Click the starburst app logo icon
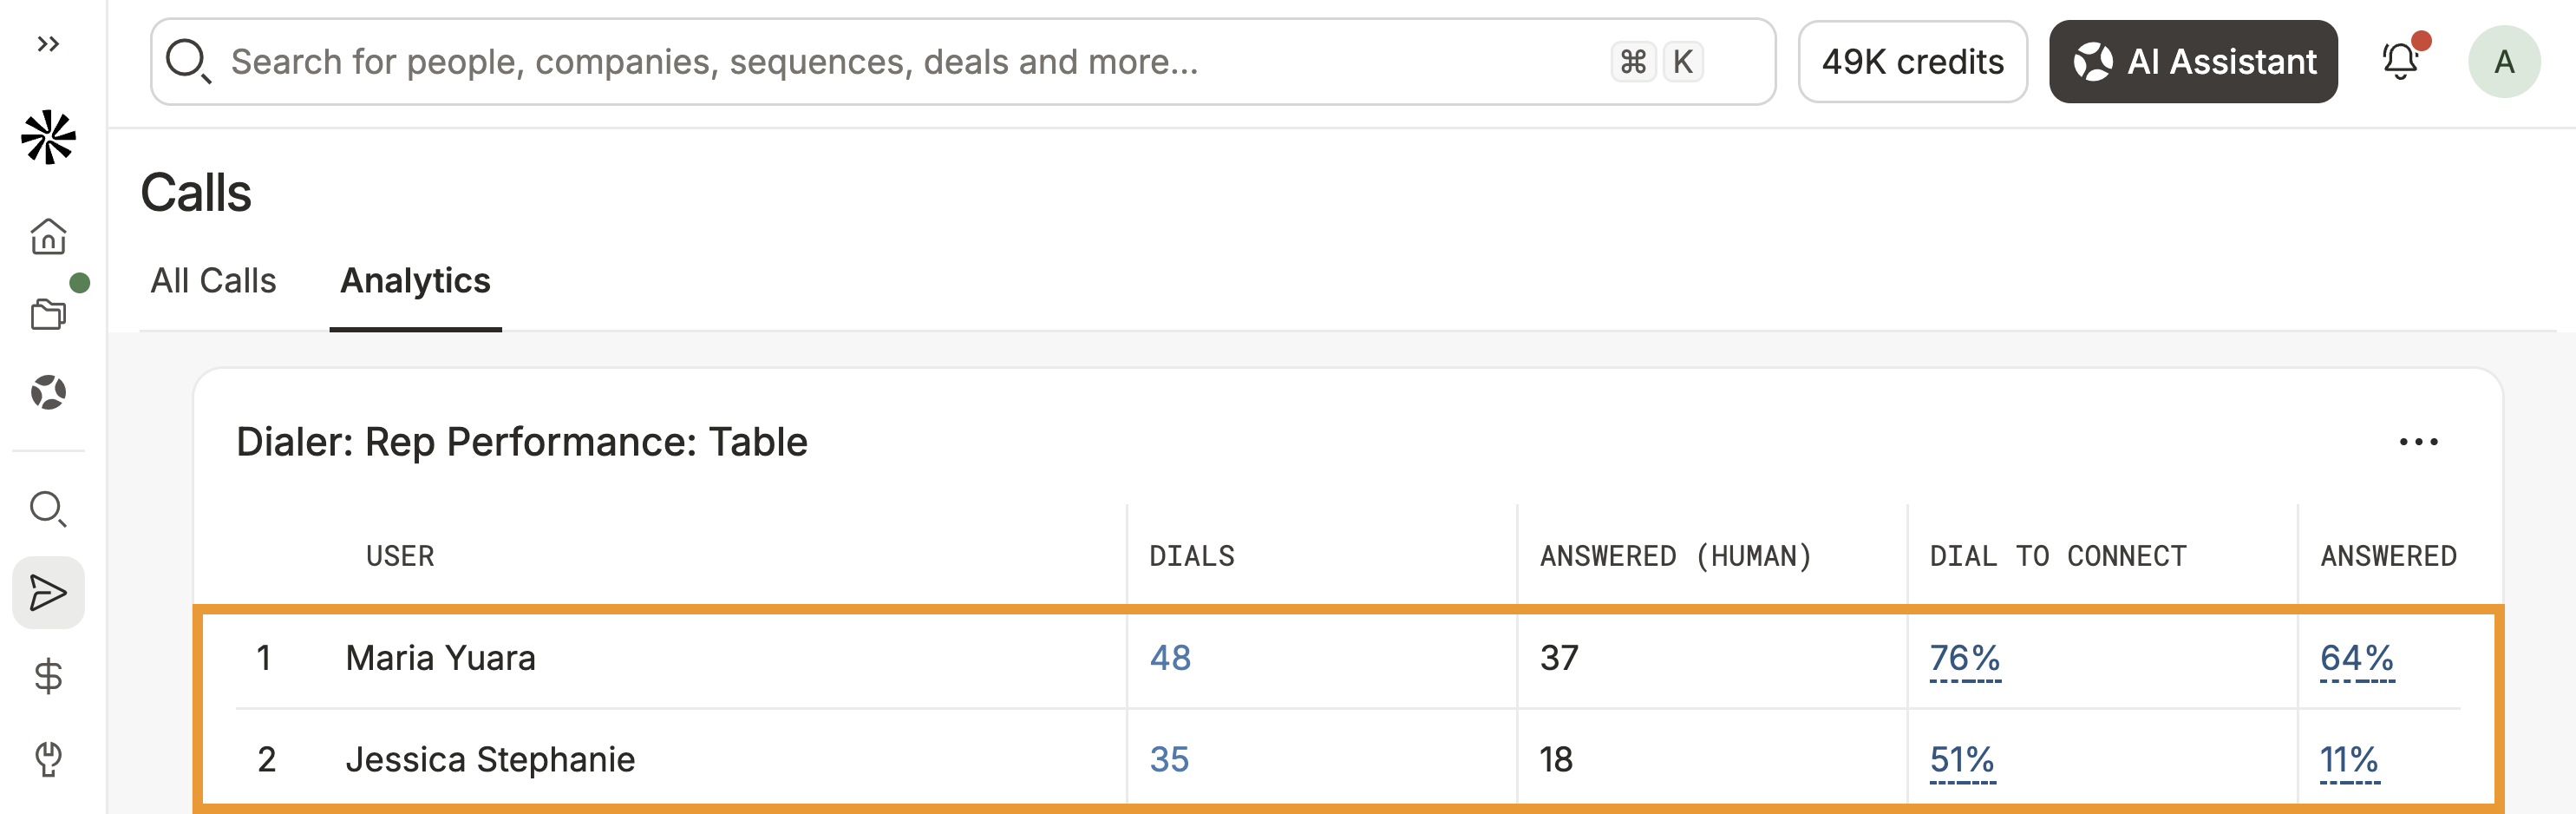This screenshot has height=814, width=2576. click(x=48, y=137)
